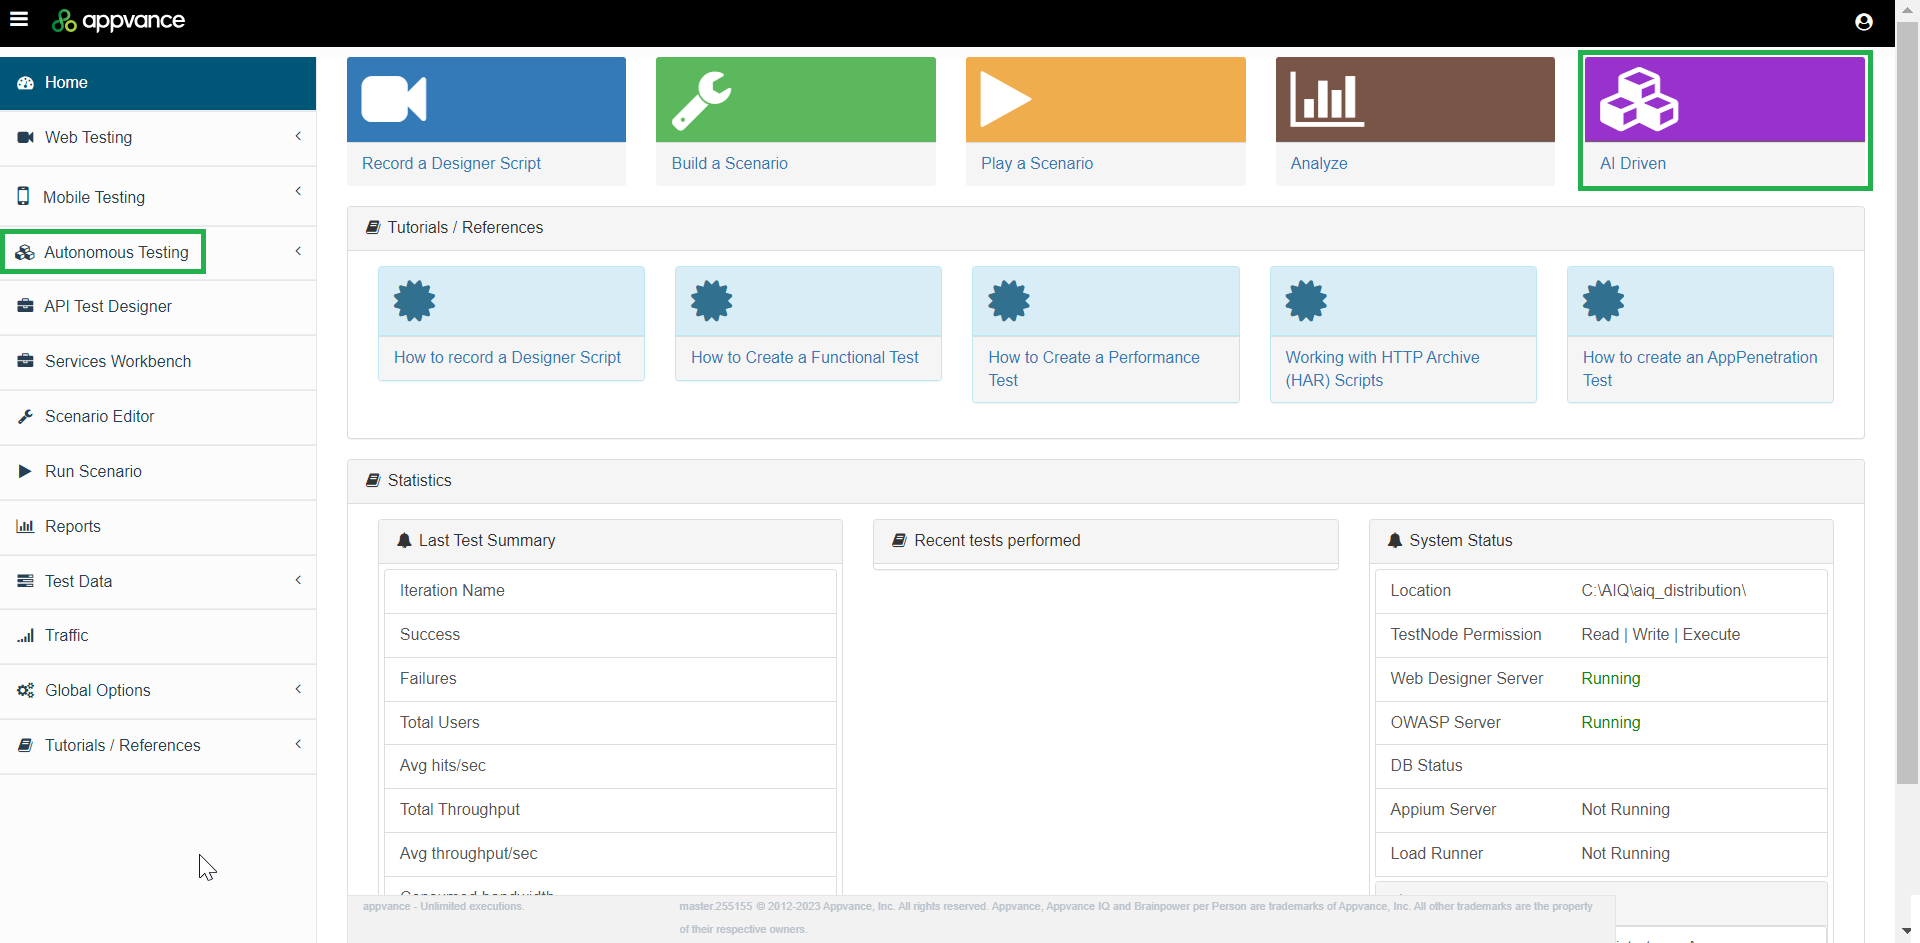Click the Scenario Editor wrench icon in sidebar
The image size is (1920, 943).
26,416
